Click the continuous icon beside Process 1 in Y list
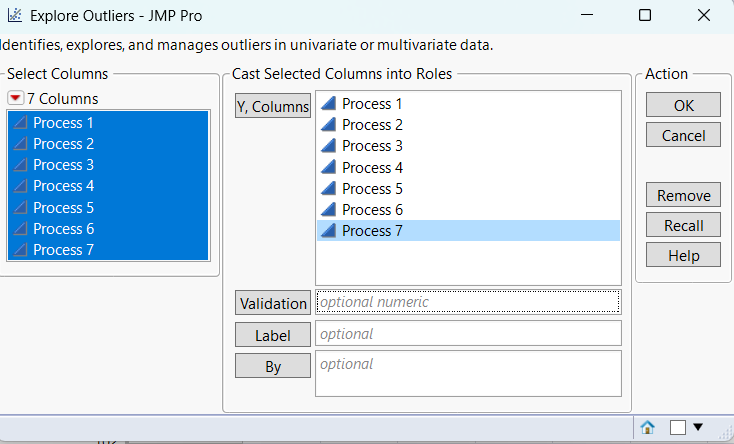 [x=328, y=104]
